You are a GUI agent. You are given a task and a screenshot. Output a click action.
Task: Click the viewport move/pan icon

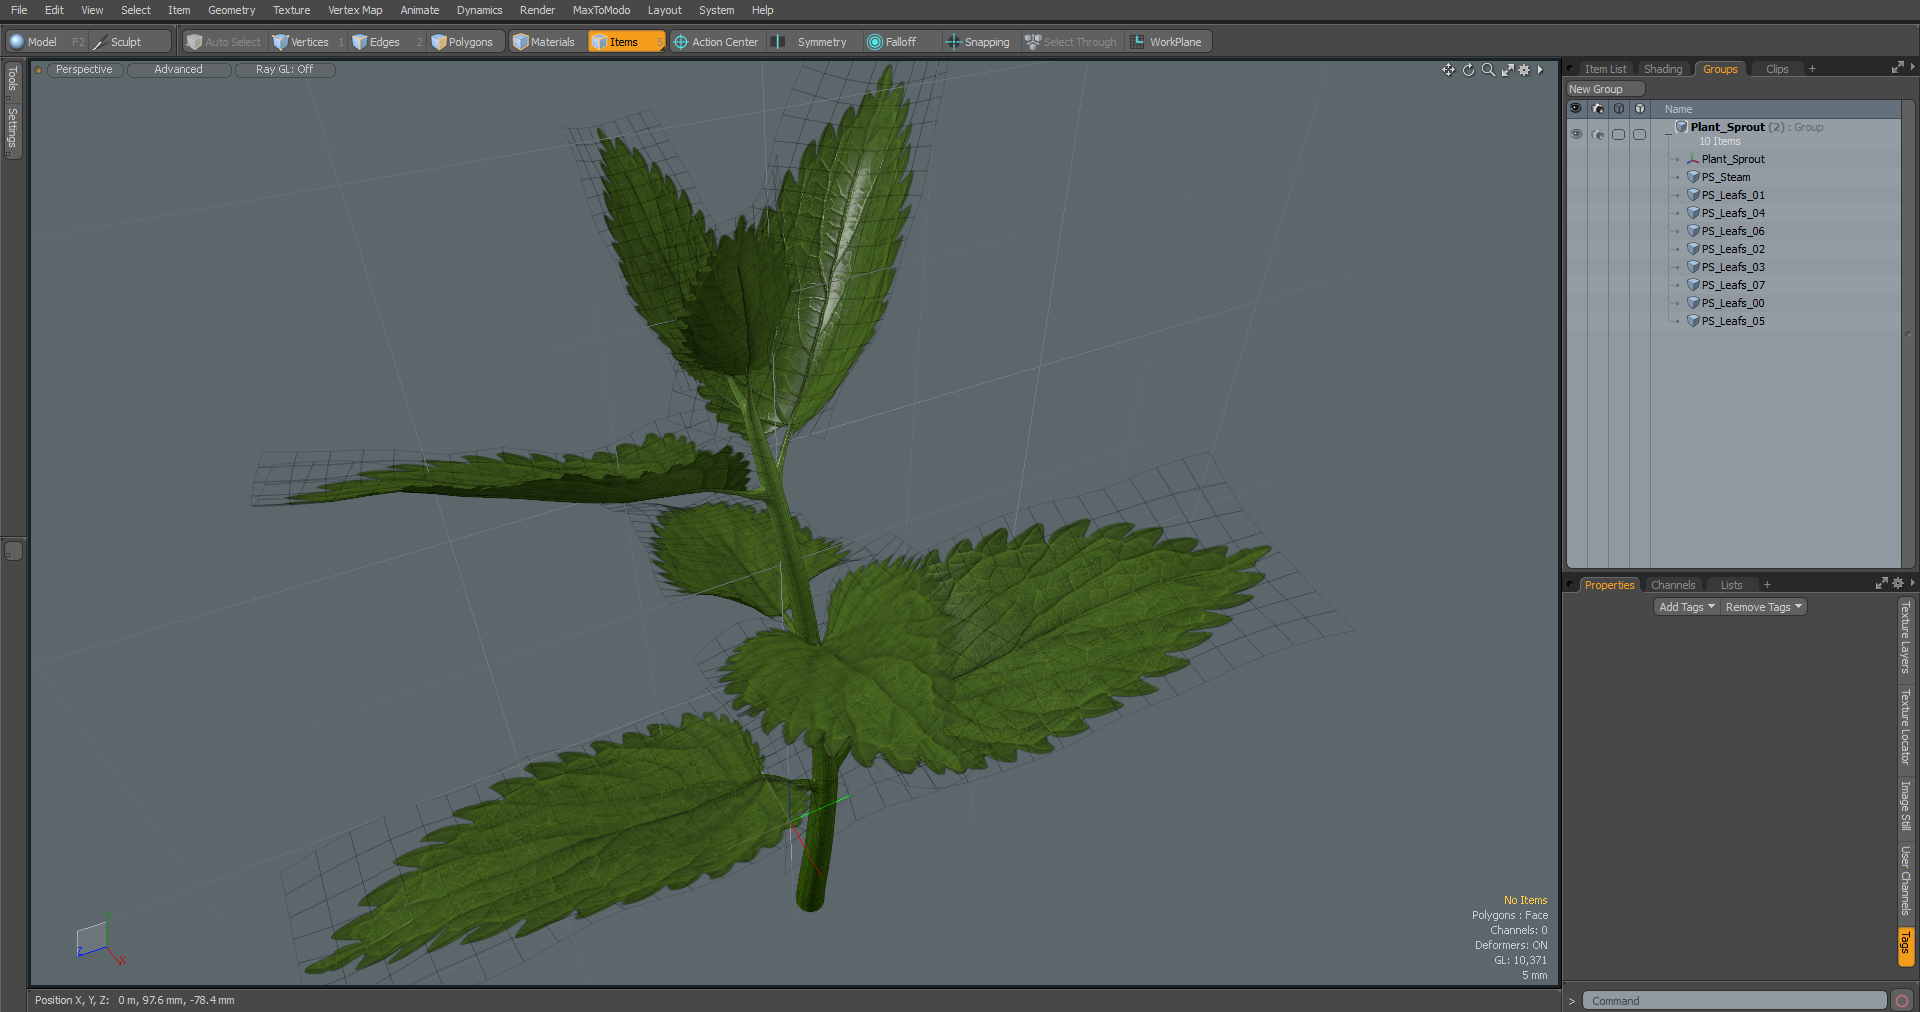pos(1448,70)
